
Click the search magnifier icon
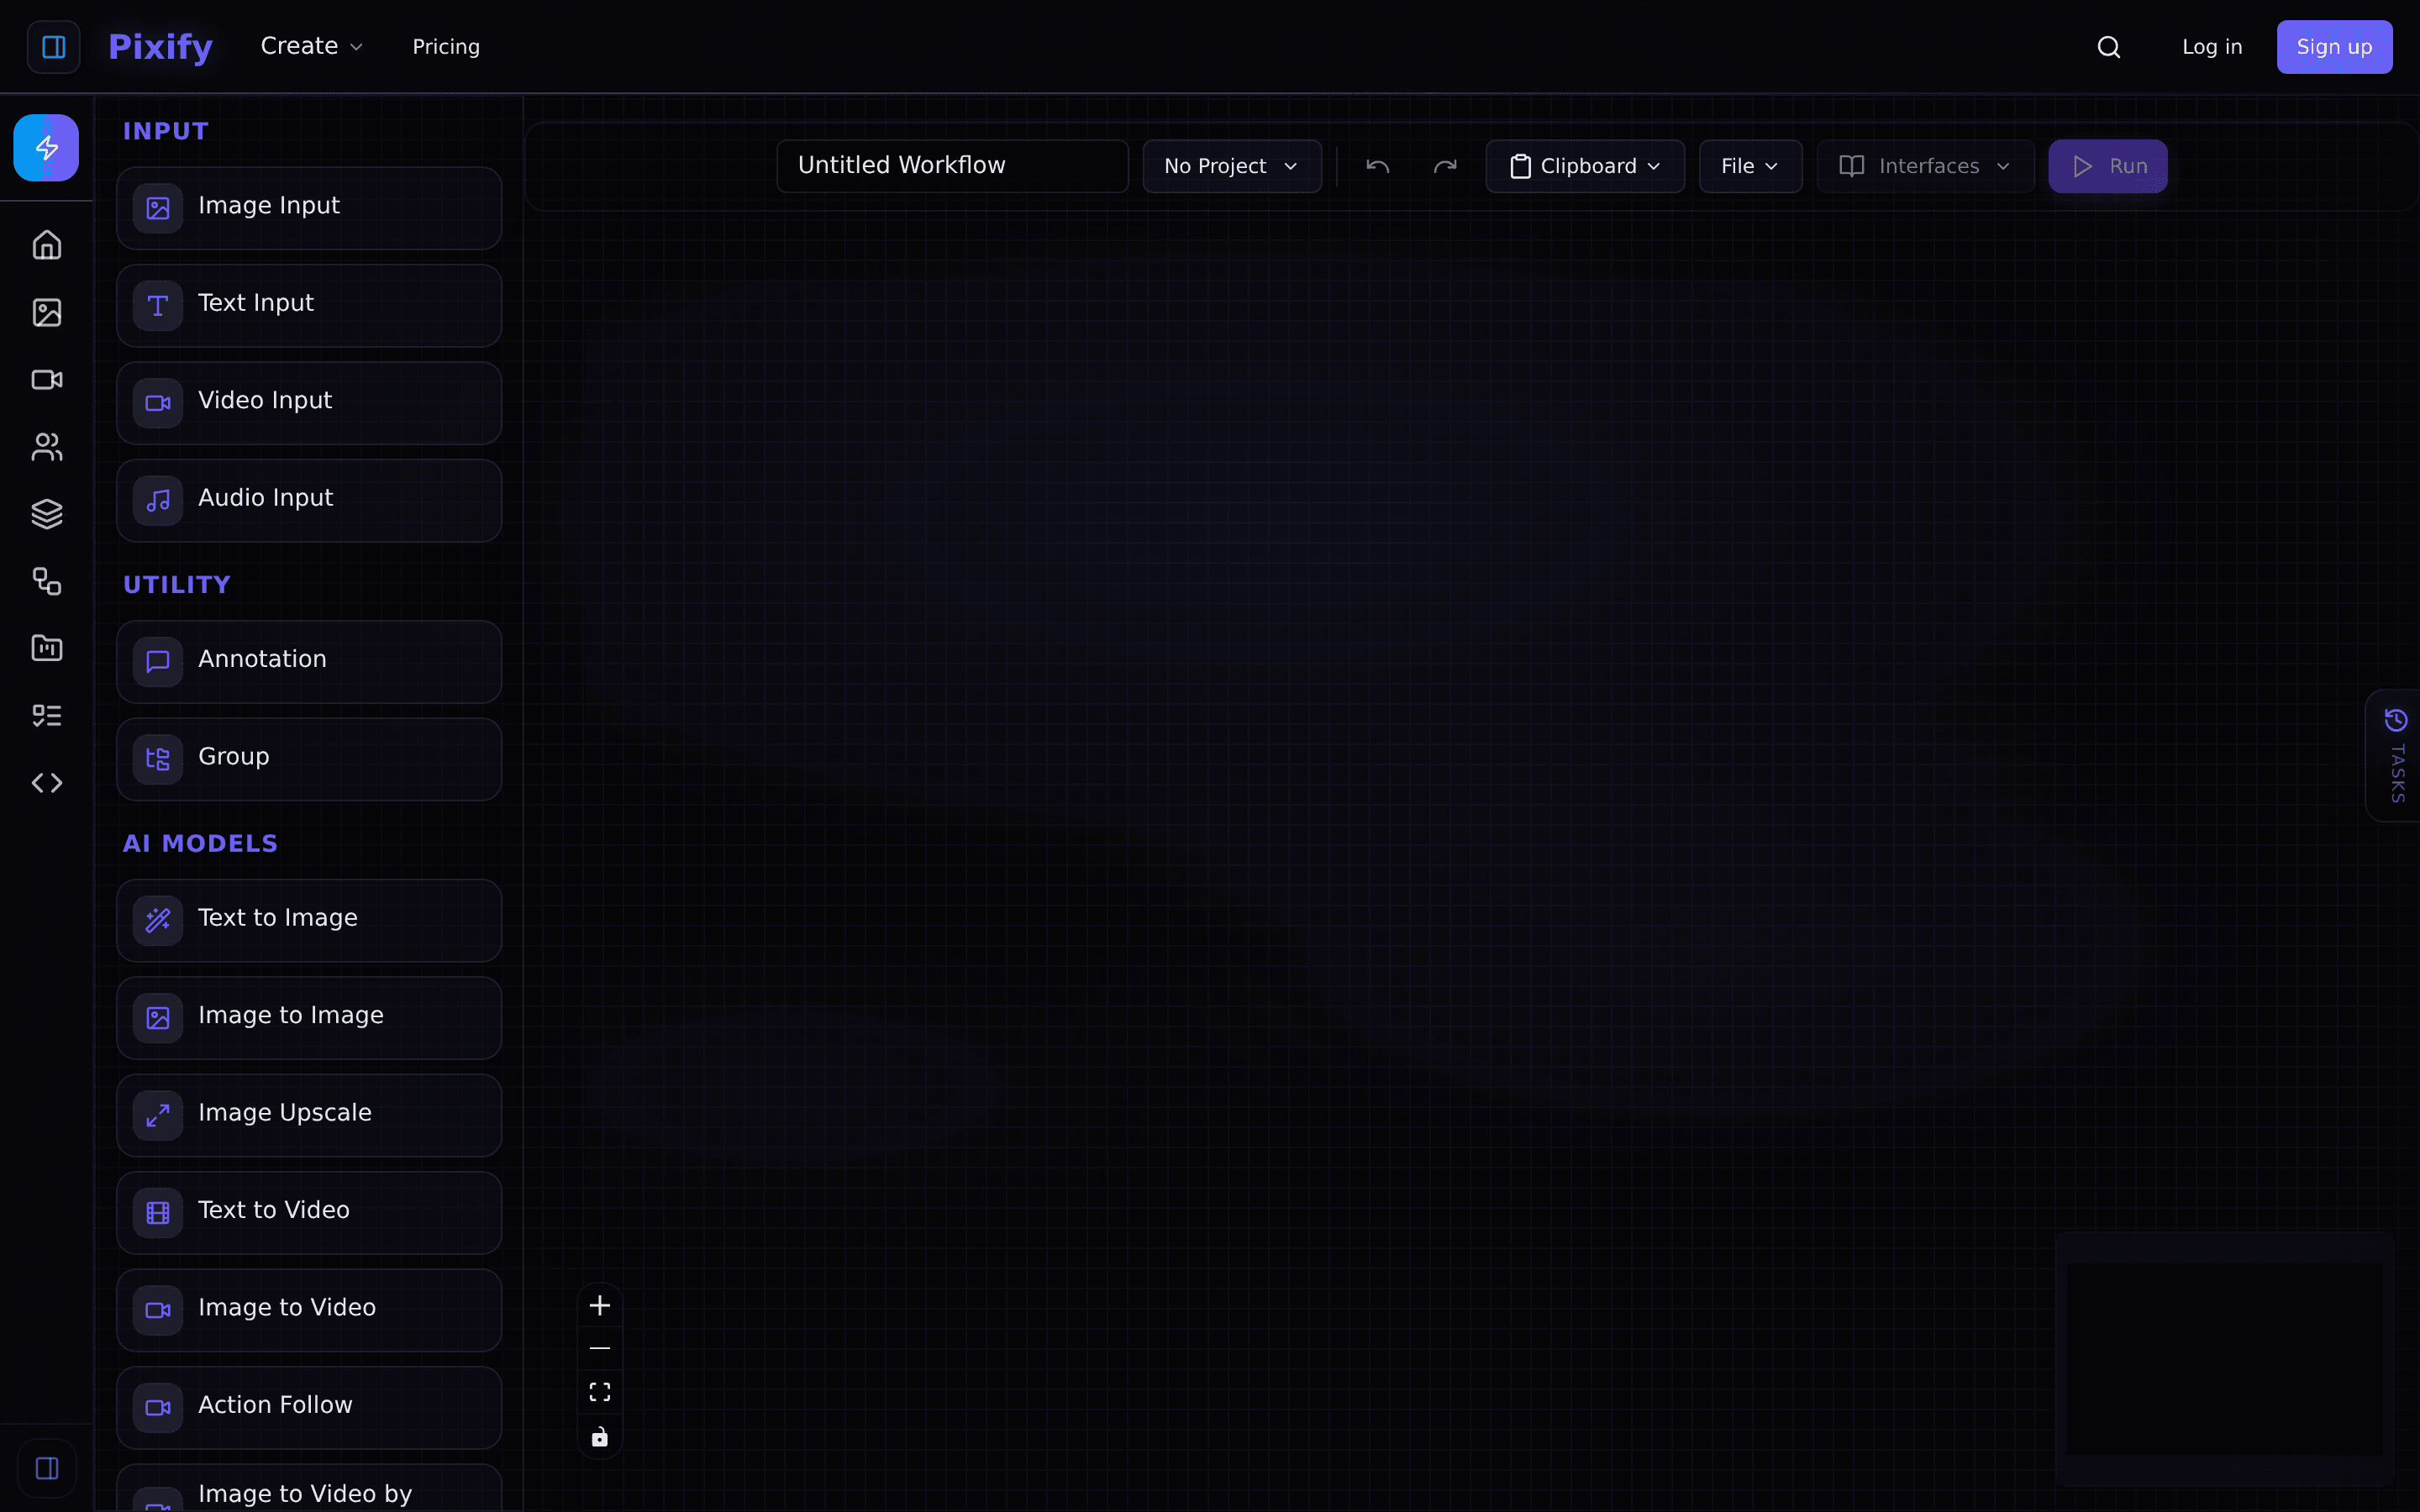tap(2109, 47)
